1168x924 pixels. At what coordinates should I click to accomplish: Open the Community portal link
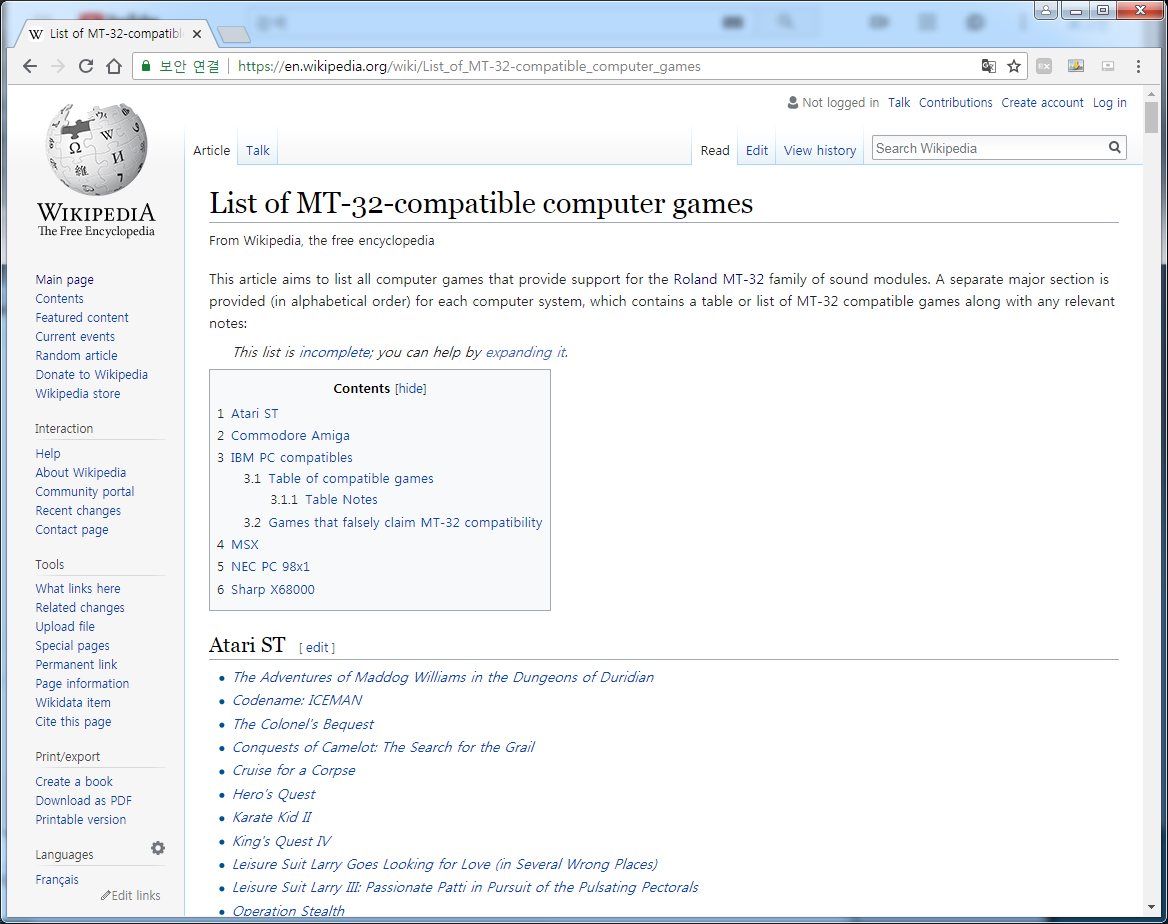[x=85, y=492]
